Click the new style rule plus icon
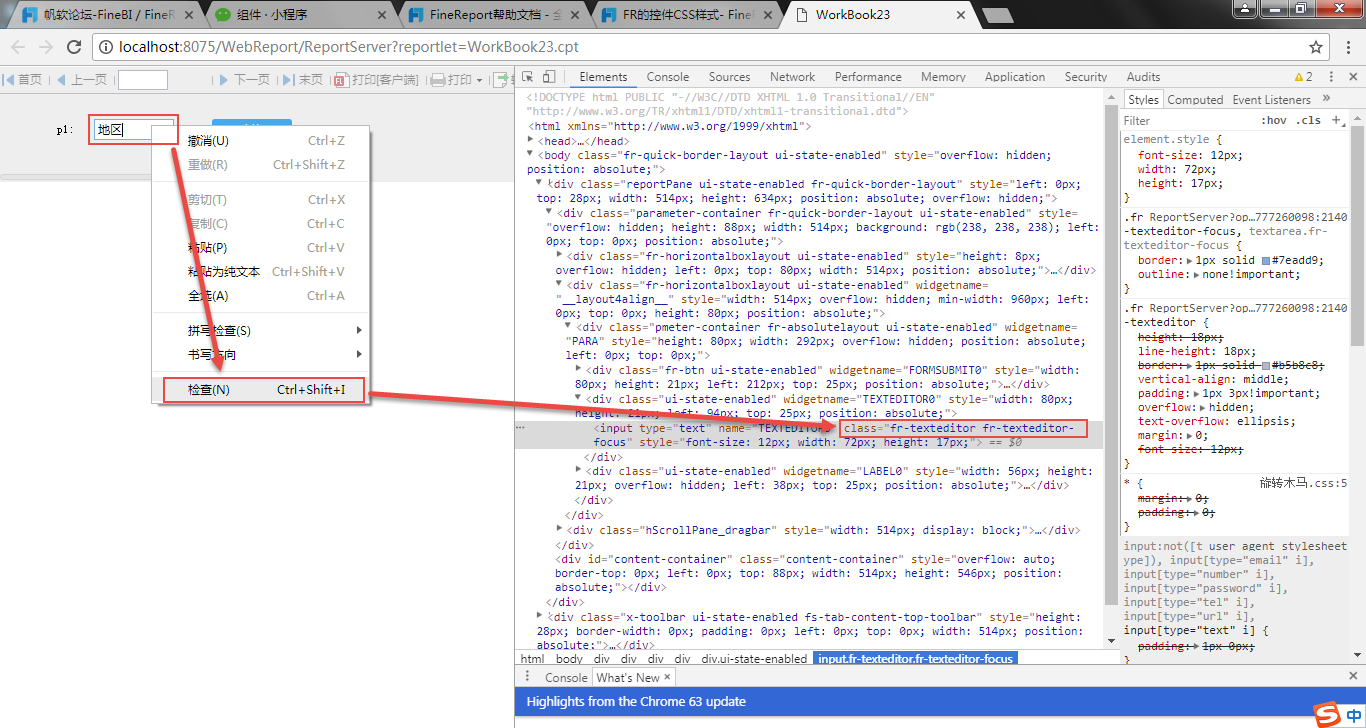 tap(1336, 120)
